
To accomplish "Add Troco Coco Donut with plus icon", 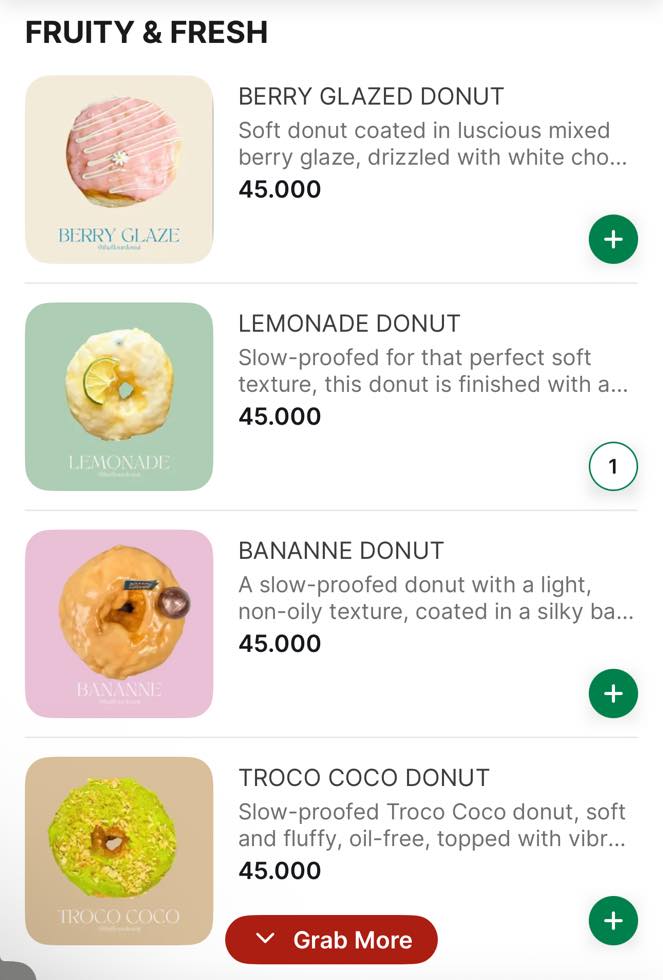I will click(x=613, y=921).
